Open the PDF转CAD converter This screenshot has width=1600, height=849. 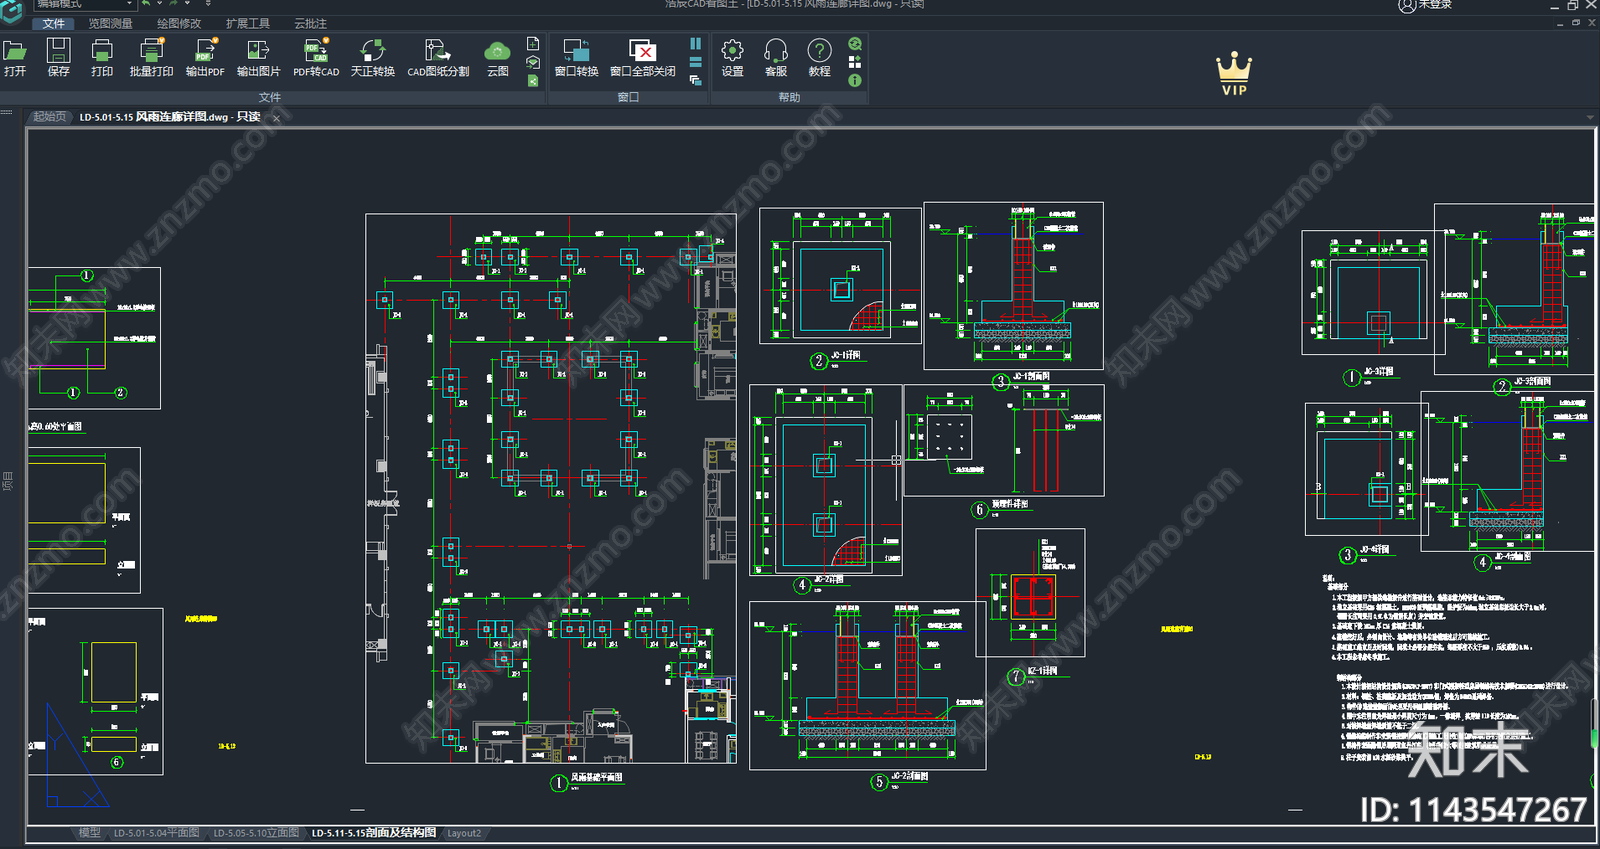(x=316, y=57)
